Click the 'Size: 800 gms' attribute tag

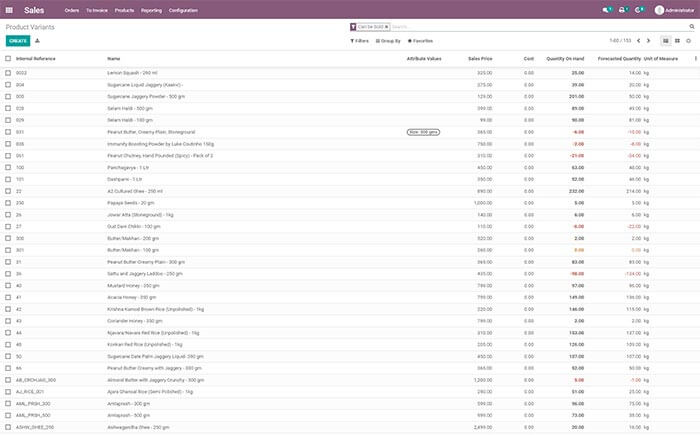(423, 132)
